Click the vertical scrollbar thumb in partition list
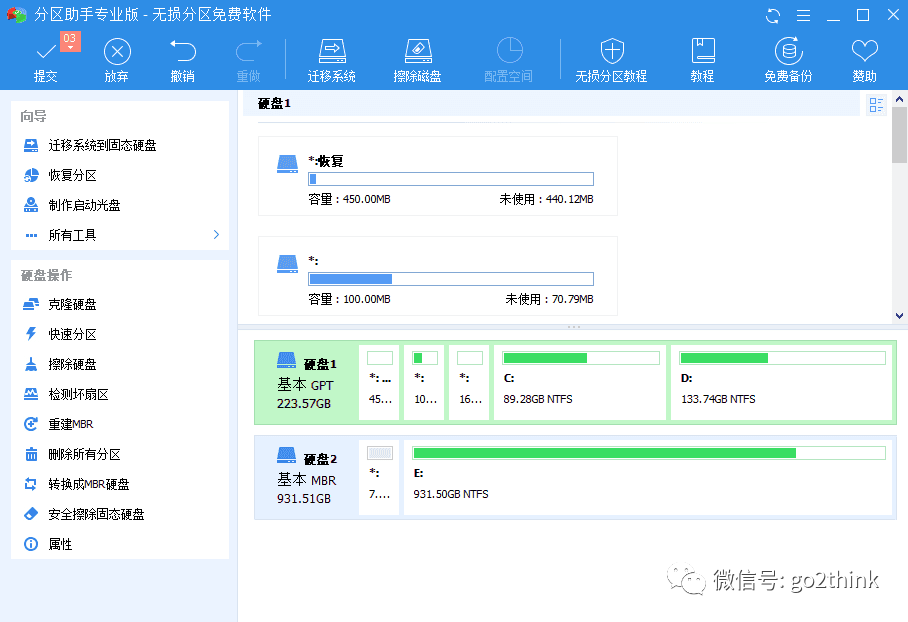 click(x=899, y=135)
